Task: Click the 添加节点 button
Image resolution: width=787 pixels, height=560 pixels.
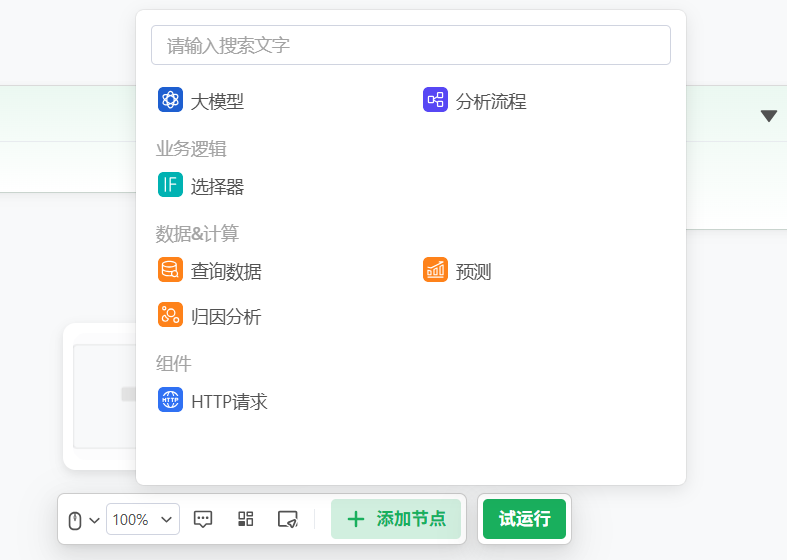Action: [396, 519]
